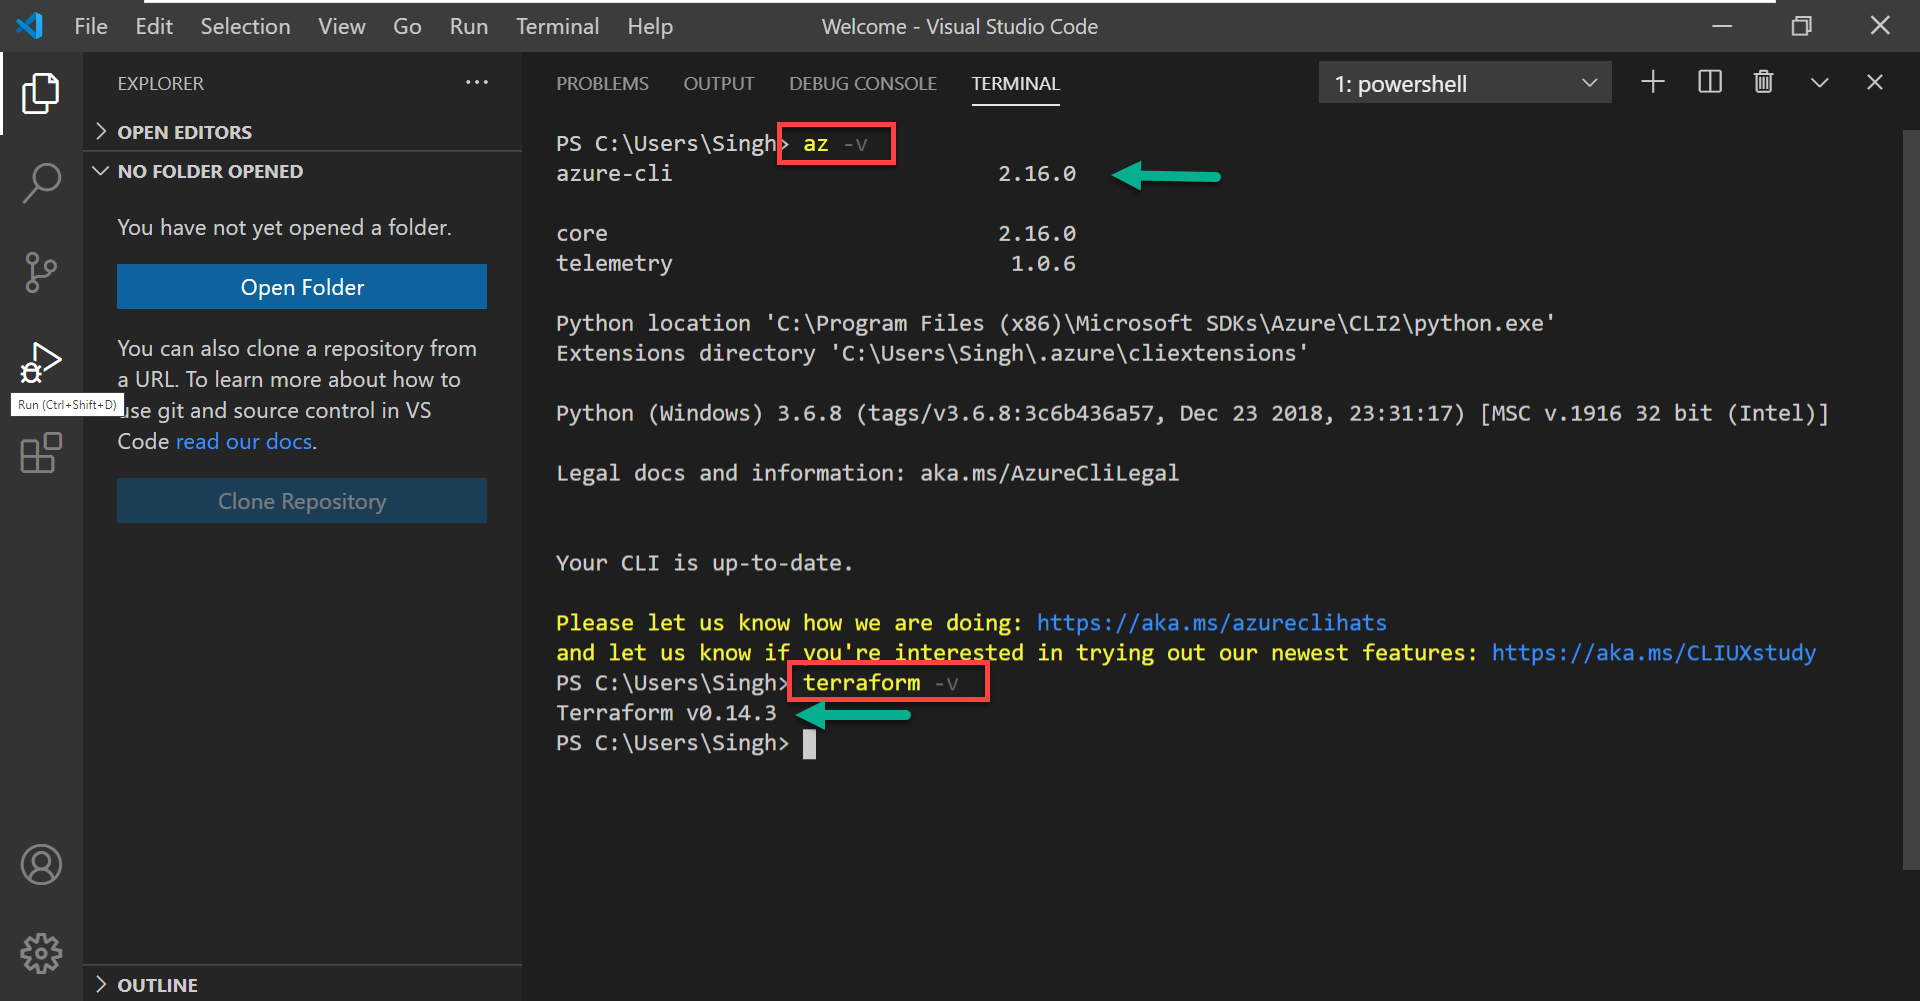This screenshot has width=1920, height=1001.
Task: Expand the Outline section
Action: click(x=158, y=985)
